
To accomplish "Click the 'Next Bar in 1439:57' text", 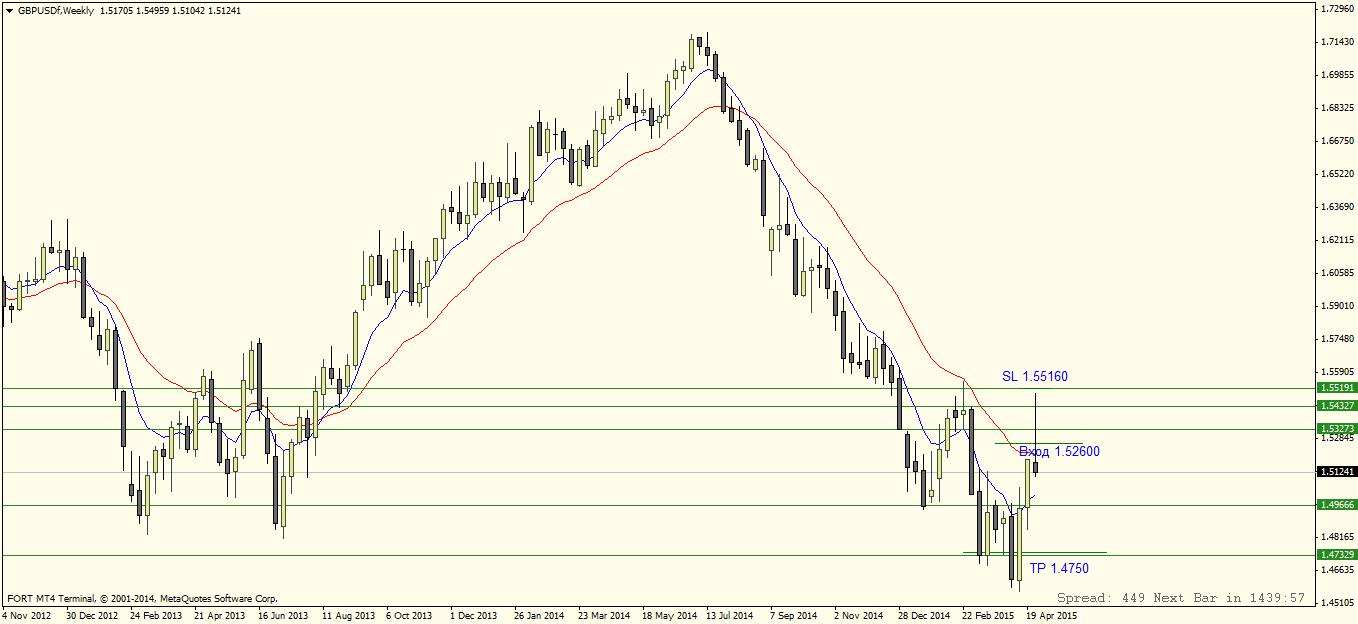I will (x=1229, y=598).
